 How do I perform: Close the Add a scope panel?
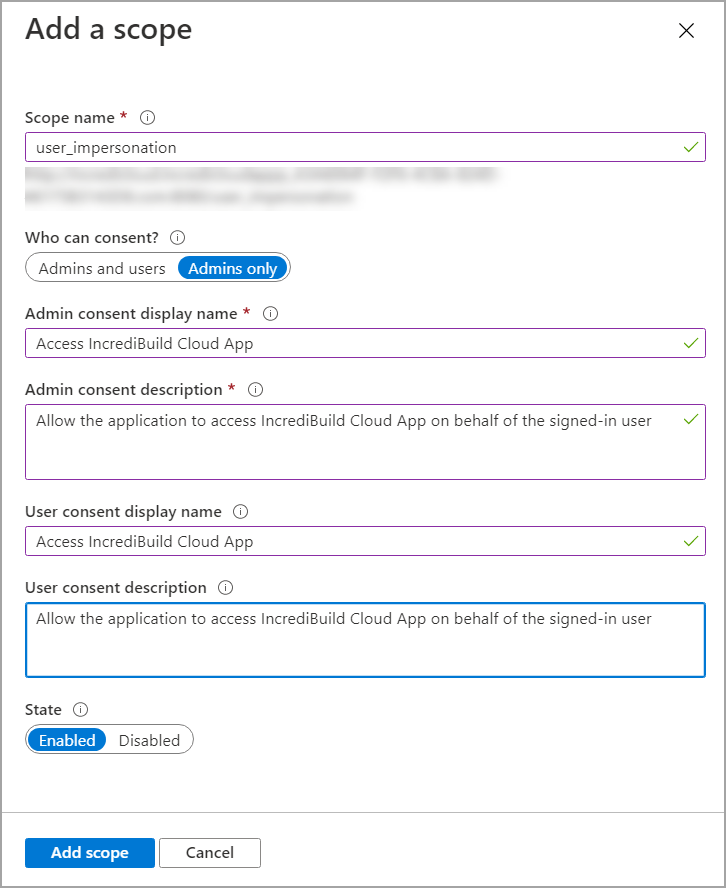(x=686, y=31)
